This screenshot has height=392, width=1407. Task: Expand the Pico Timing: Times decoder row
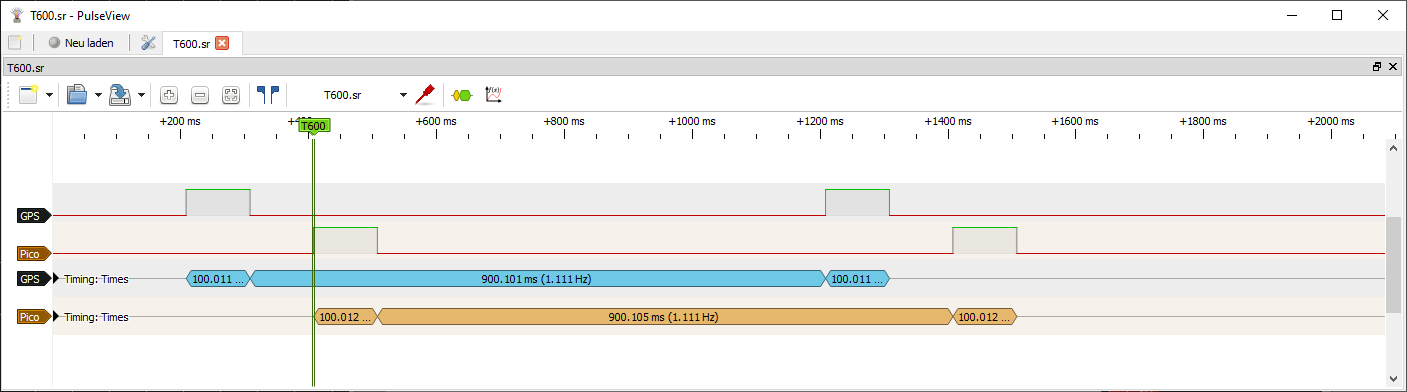(57, 317)
